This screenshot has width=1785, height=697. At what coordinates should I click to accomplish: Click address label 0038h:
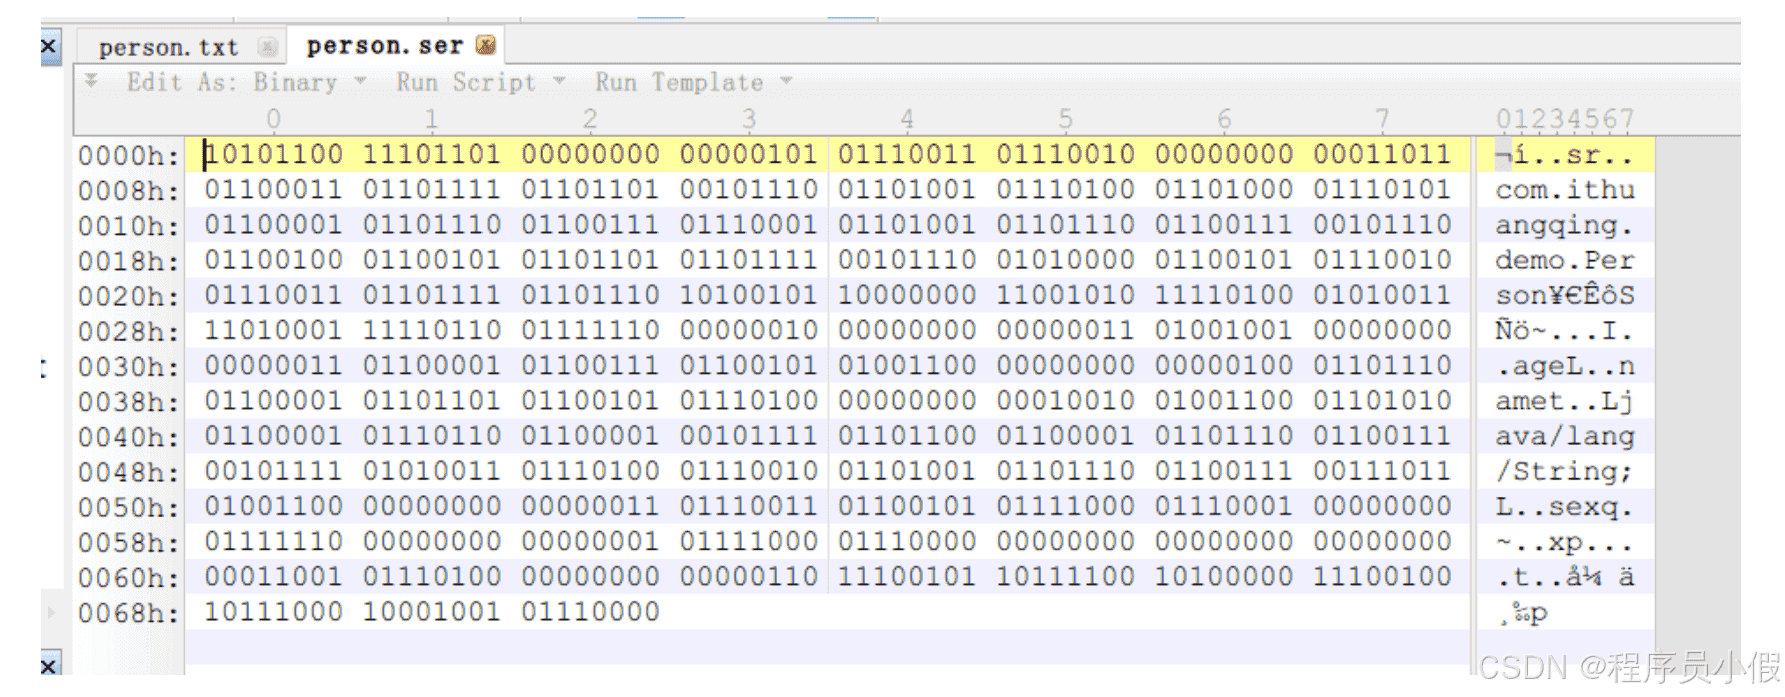[x=129, y=402]
